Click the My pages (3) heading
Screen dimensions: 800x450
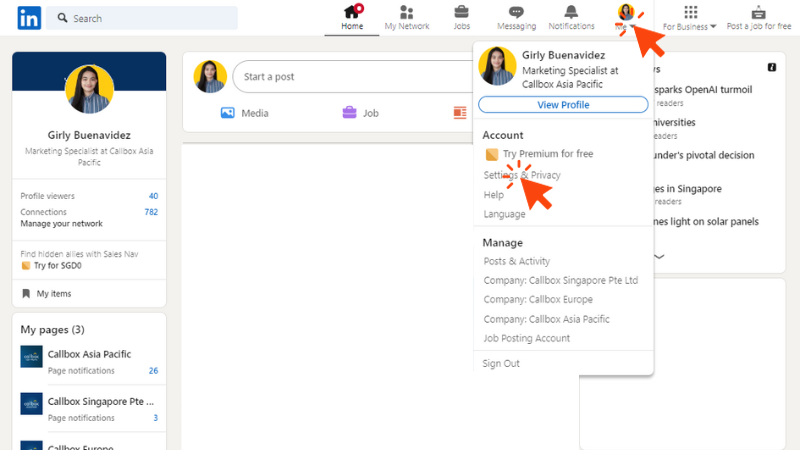(x=52, y=329)
